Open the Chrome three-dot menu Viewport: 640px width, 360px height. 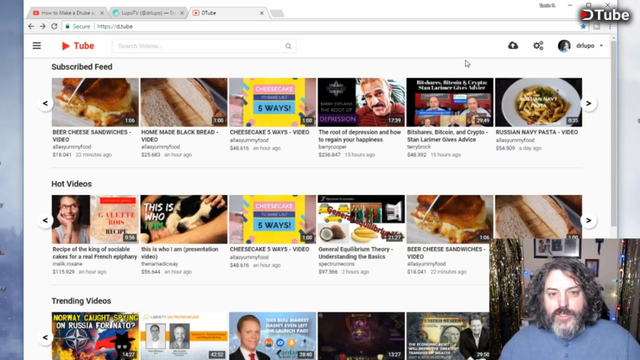coord(610,27)
